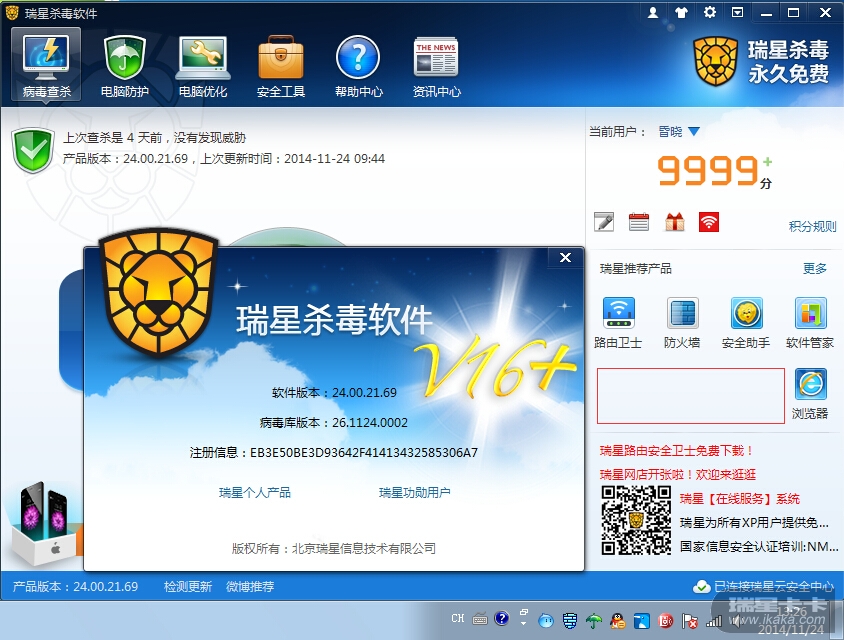Screen dimensions: 844x640
Task: Close the About dialog with X
Action: point(565,257)
